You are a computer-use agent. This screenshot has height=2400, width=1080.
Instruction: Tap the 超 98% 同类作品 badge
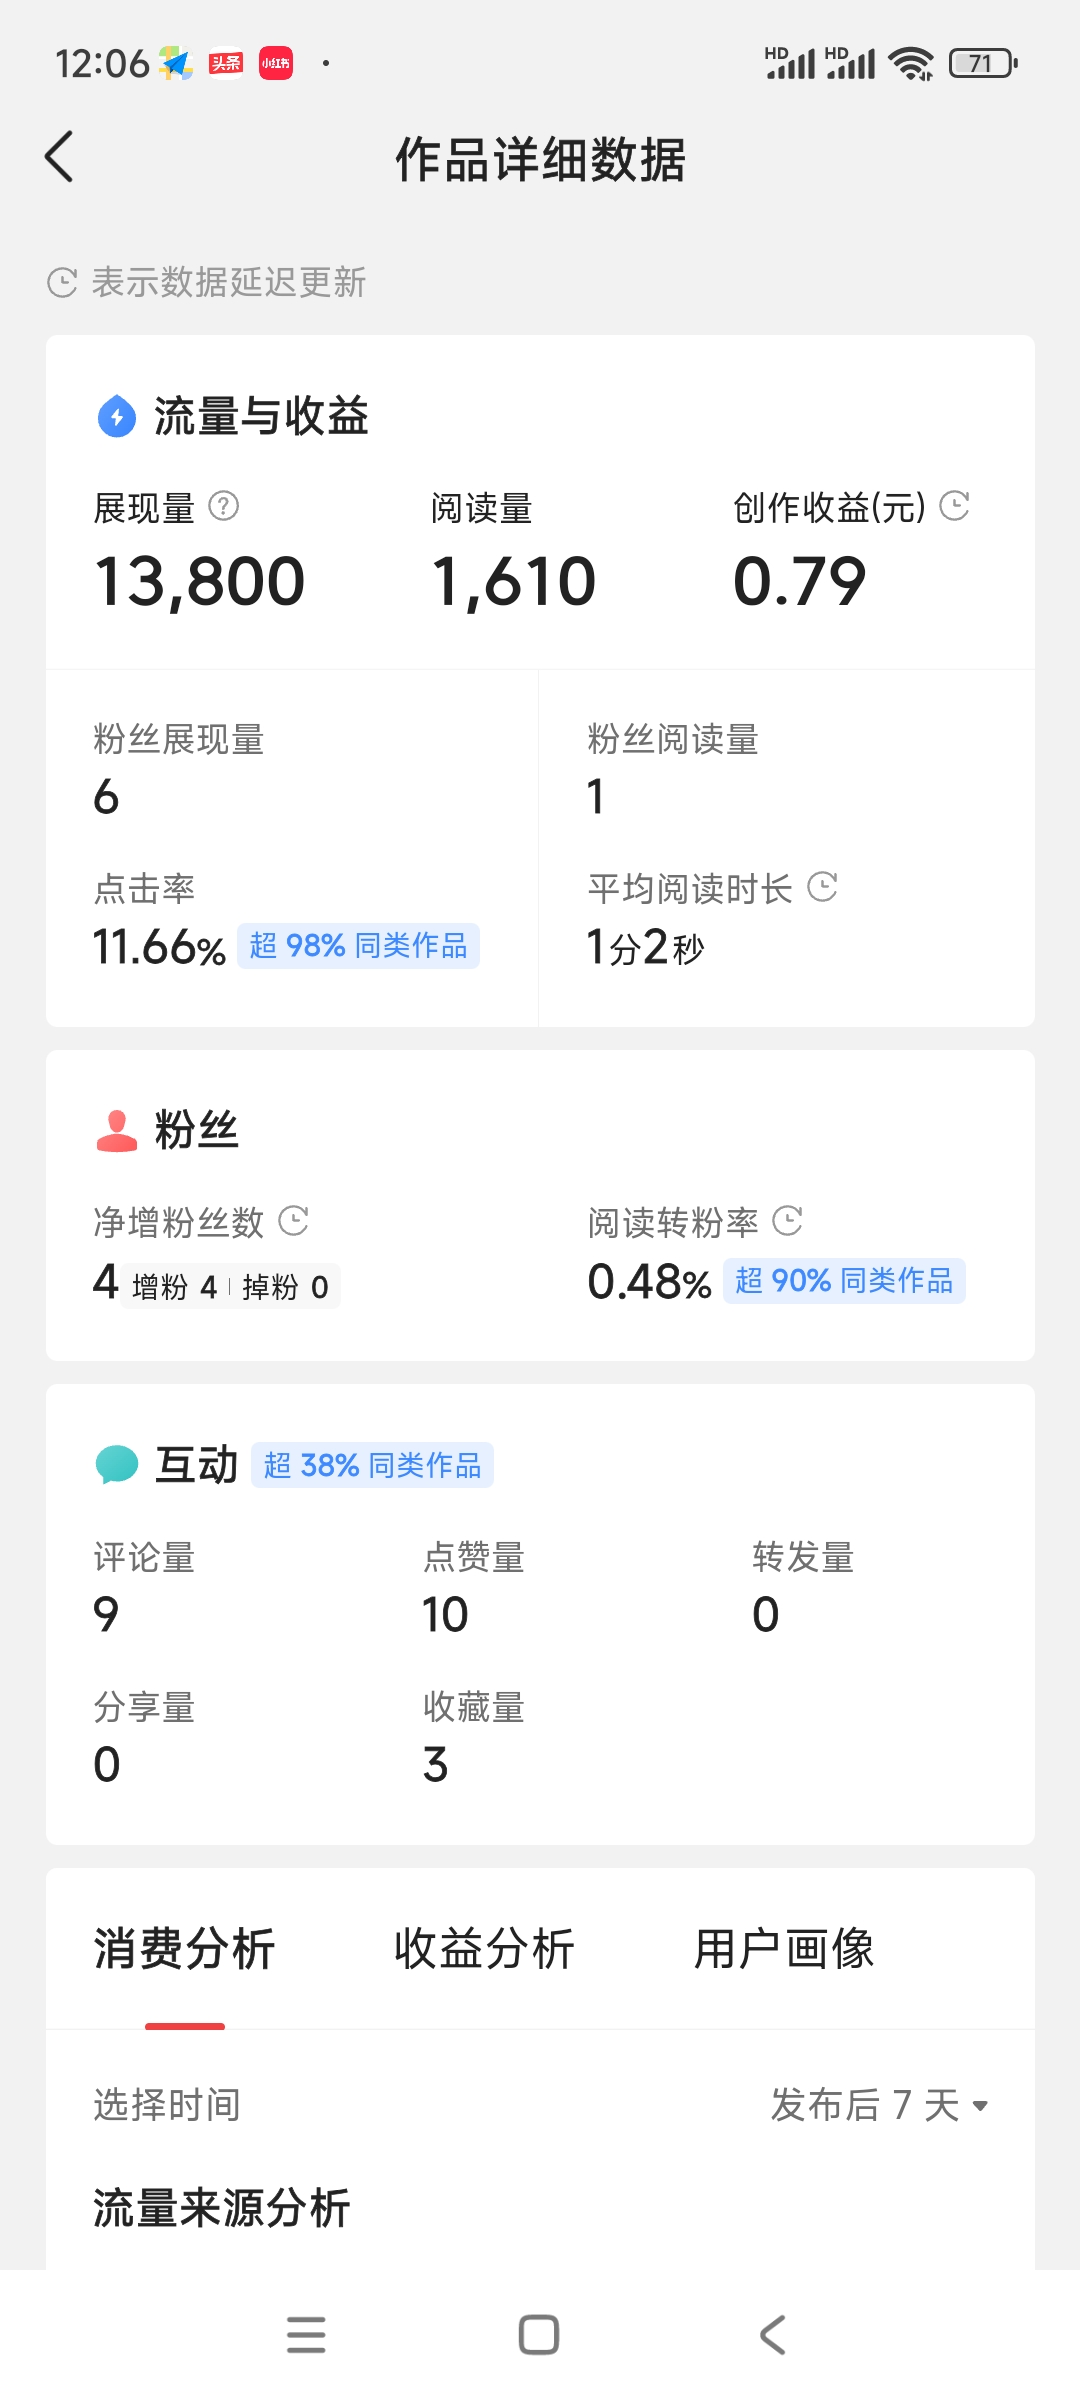pos(358,946)
